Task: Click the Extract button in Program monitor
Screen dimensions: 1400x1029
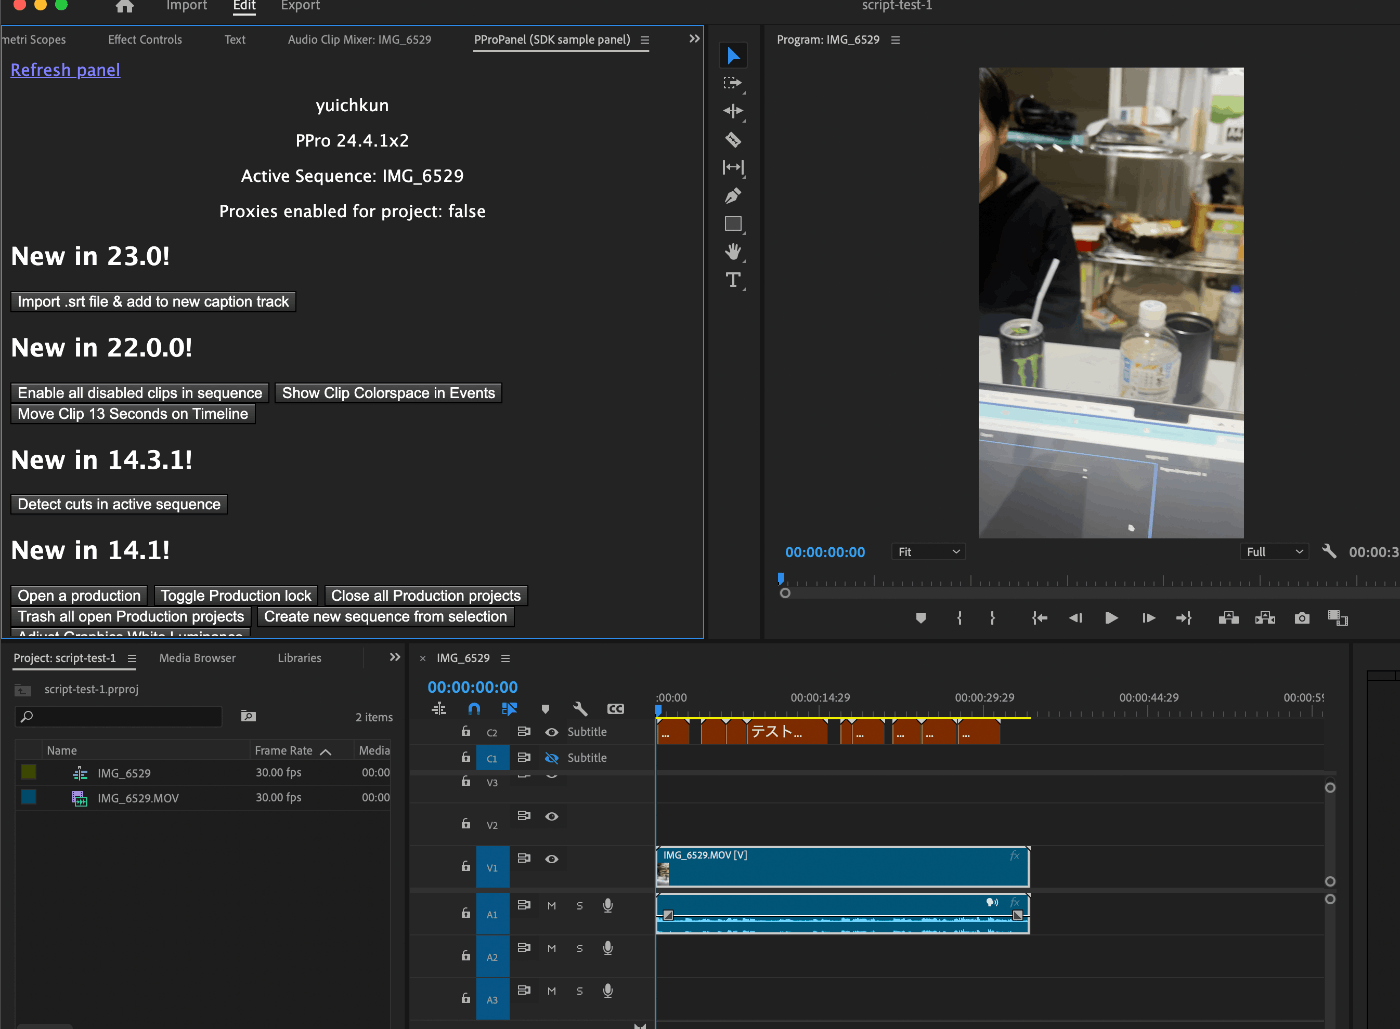Action: [1265, 618]
